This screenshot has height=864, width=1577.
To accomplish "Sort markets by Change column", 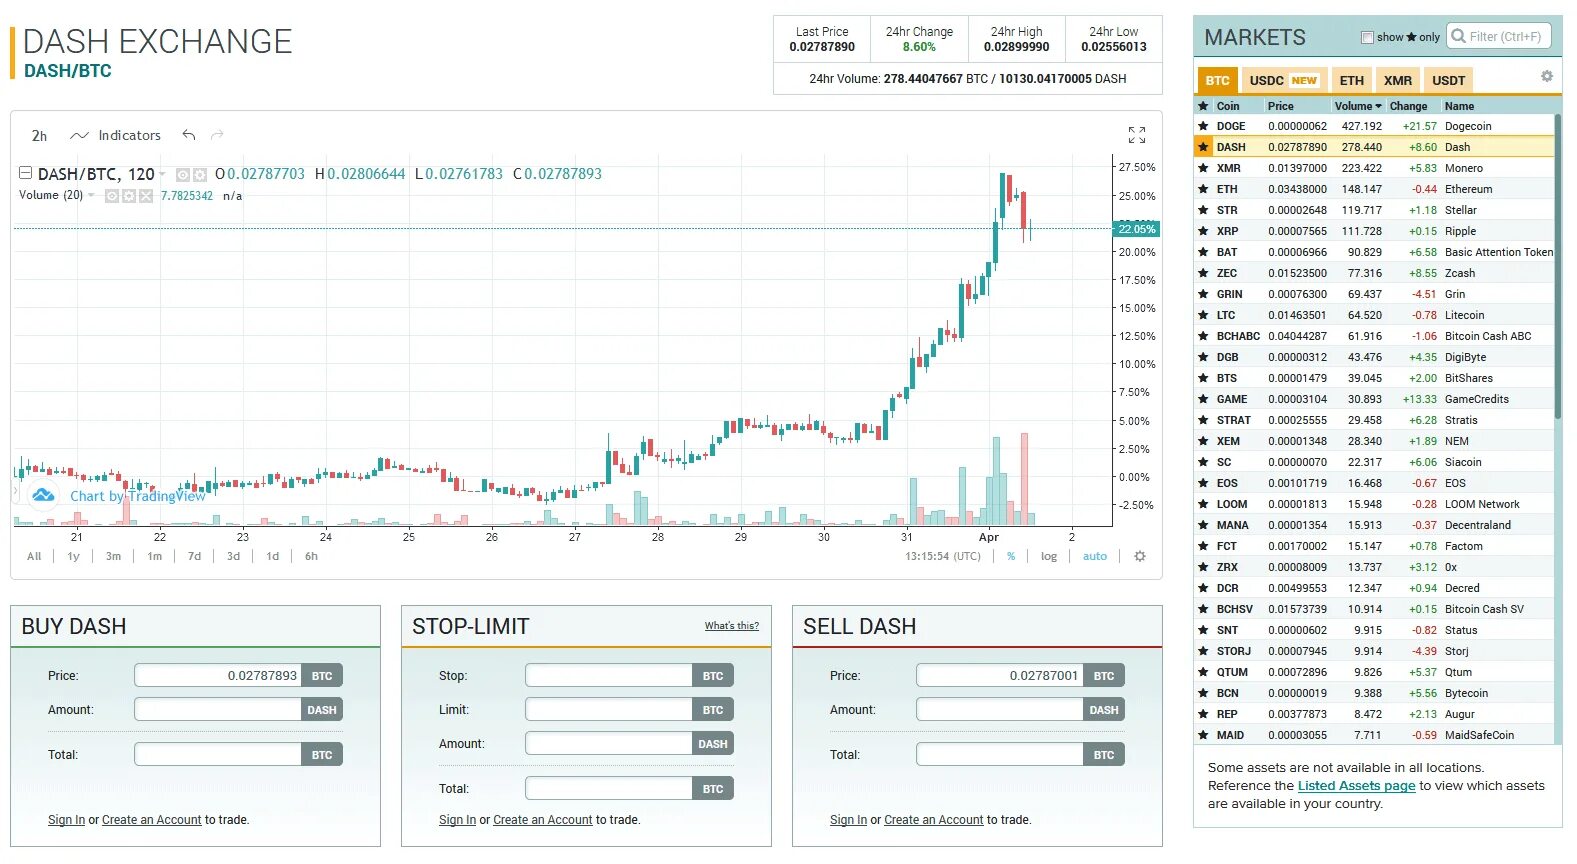I will coord(1408,106).
